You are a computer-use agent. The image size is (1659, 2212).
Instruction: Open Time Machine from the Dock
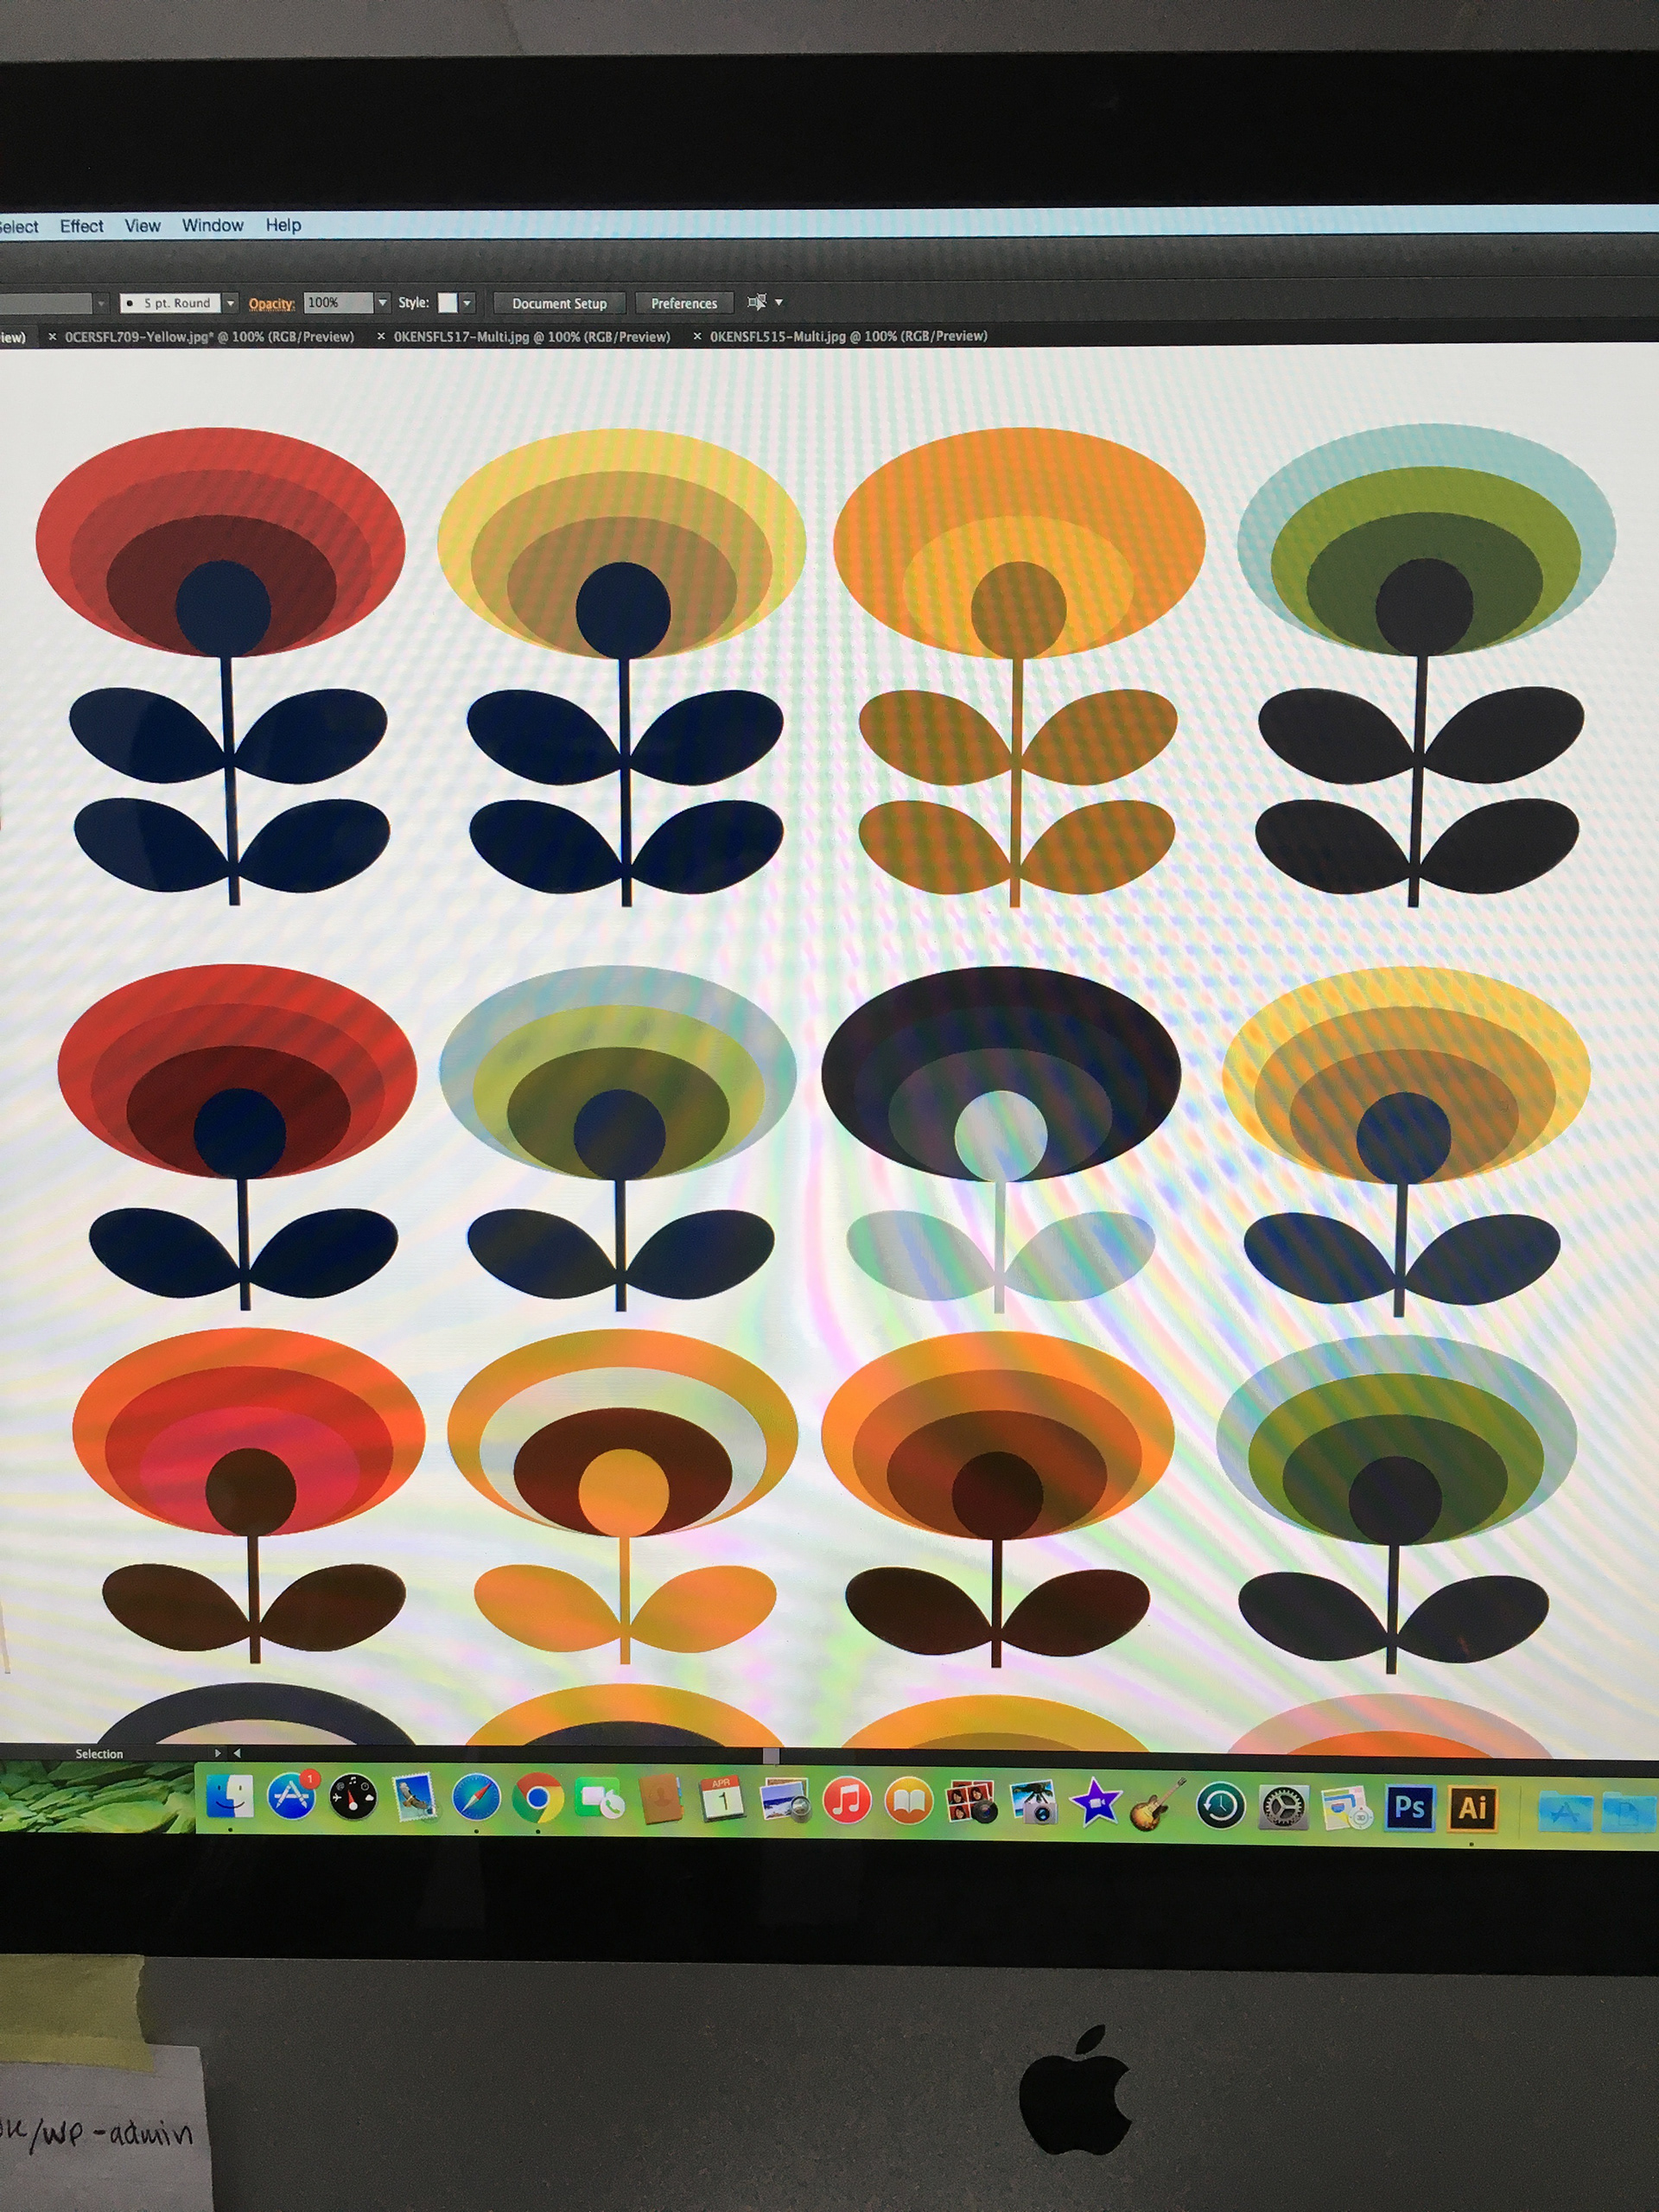(x=1220, y=1806)
